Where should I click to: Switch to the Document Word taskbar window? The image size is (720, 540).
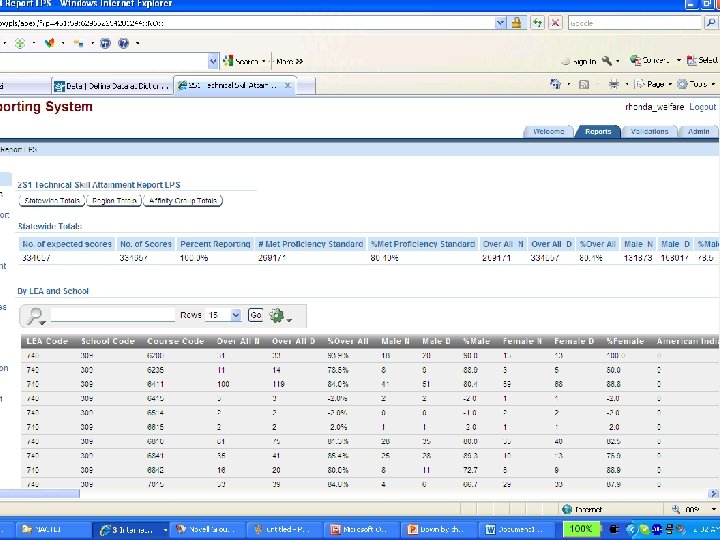pos(516,529)
